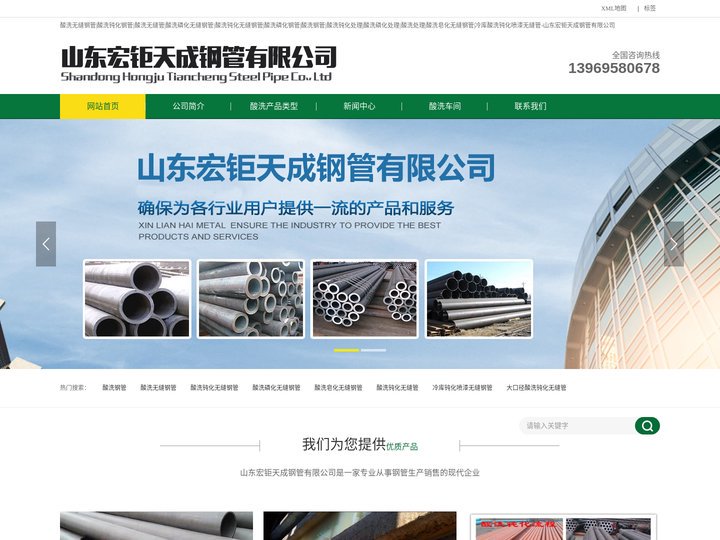Image resolution: width=720 pixels, height=540 pixels.
Task: Click hot search link 冷库钝化喷漆无缝钢管
Action: click(462, 388)
